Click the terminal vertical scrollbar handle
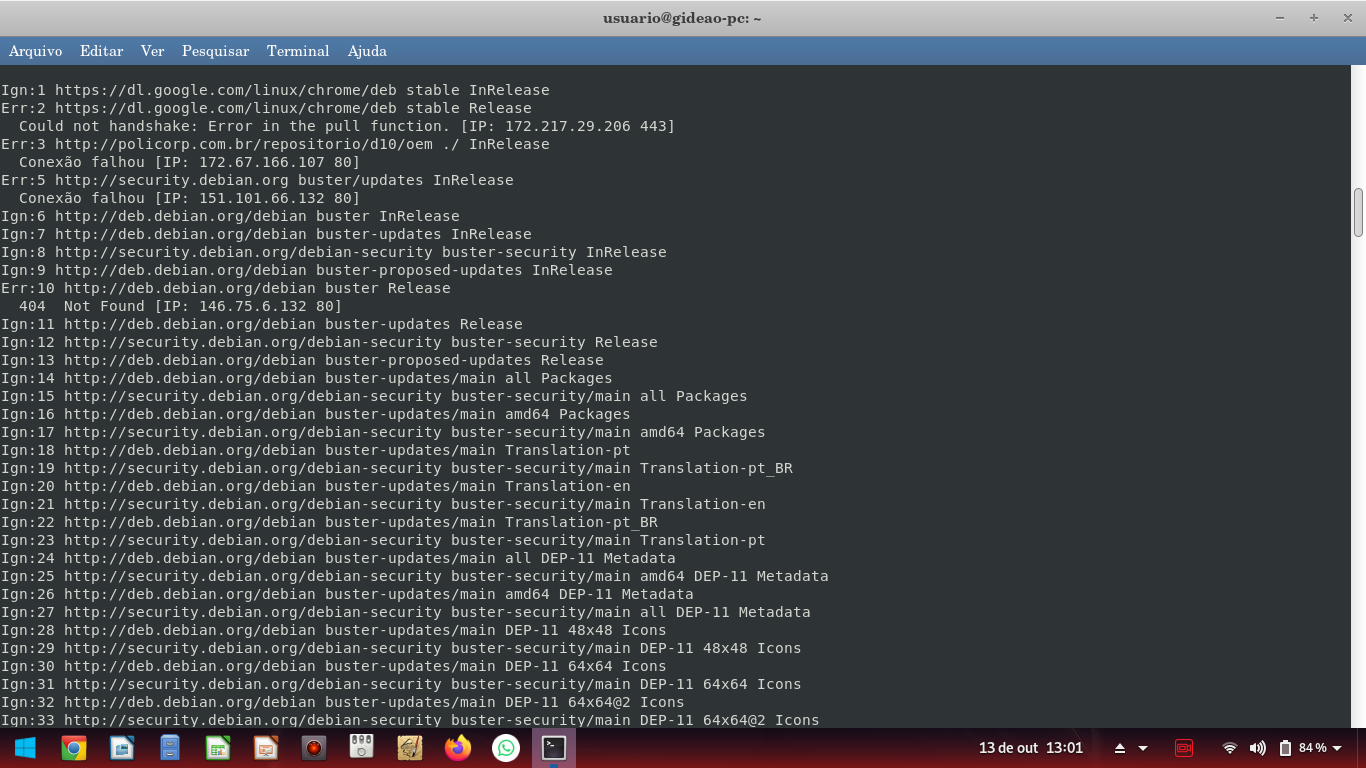This screenshot has height=768, width=1366. [x=1358, y=212]
